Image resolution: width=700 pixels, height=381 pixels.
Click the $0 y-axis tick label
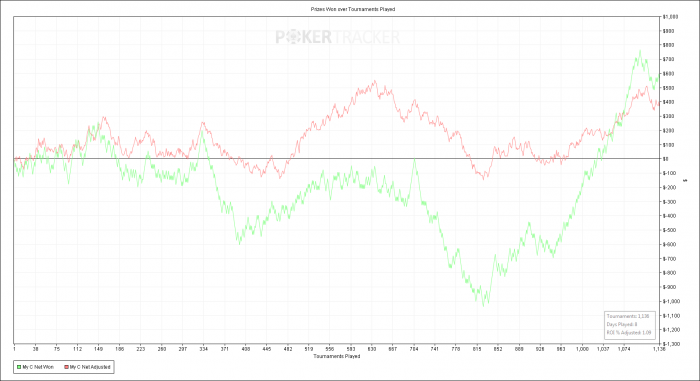tap(666, 159)
